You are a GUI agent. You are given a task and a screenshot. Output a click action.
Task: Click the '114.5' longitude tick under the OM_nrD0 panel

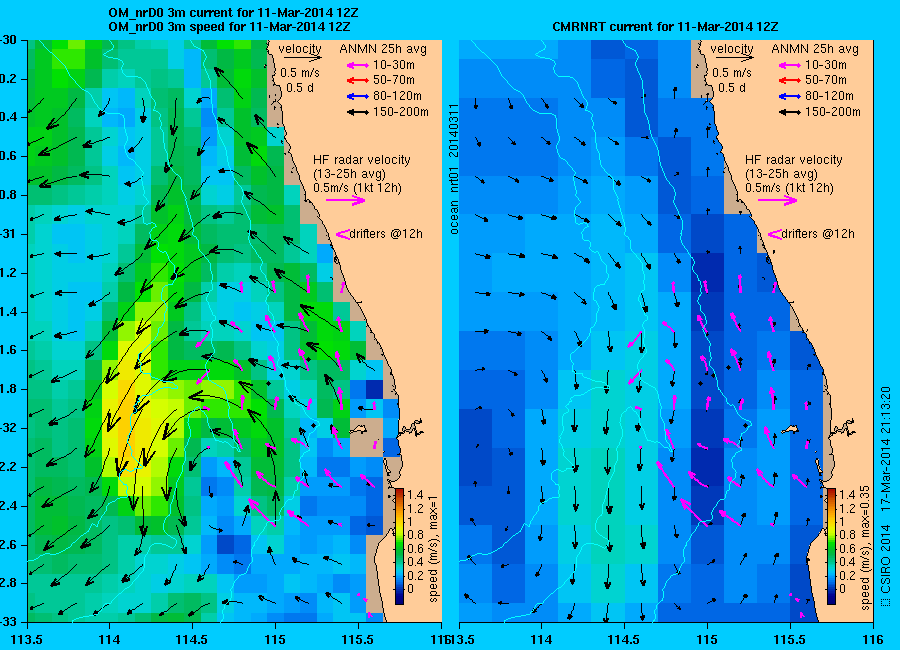(192, 640)
